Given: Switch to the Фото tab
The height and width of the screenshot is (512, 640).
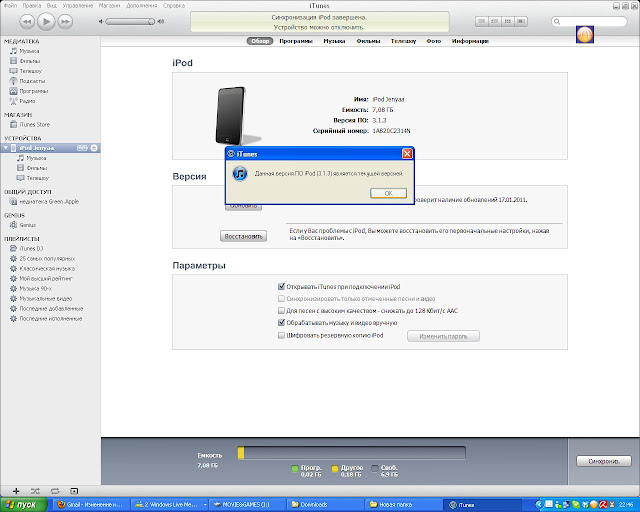Looking at the screenshot, I should coord(433,41).
